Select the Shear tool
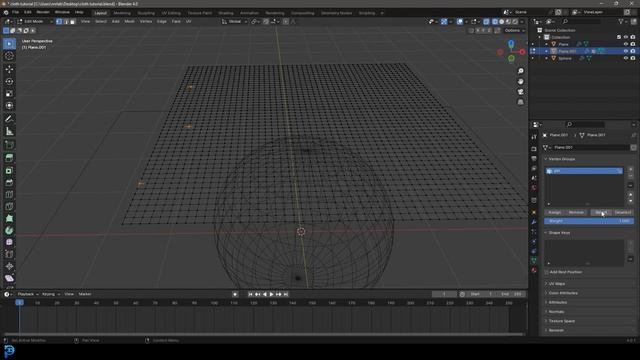The height and width of the screenshot is (360, 640). 9,278
